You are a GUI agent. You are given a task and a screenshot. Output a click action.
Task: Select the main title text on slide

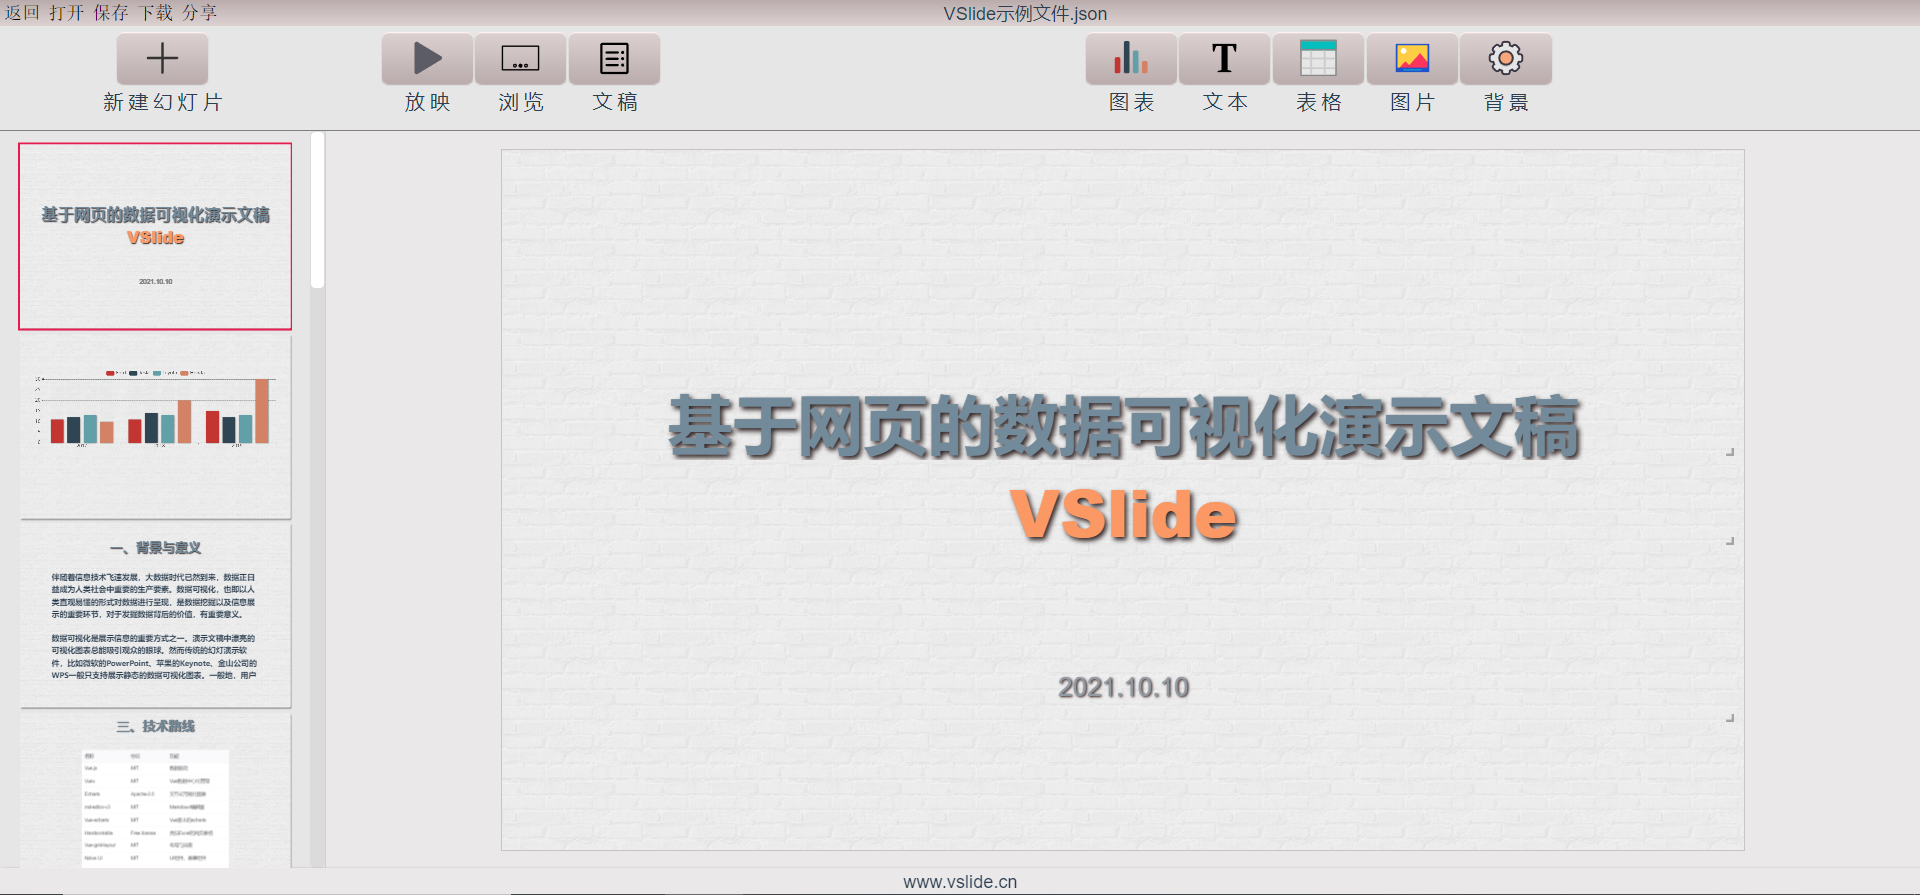pos(1124,427)
